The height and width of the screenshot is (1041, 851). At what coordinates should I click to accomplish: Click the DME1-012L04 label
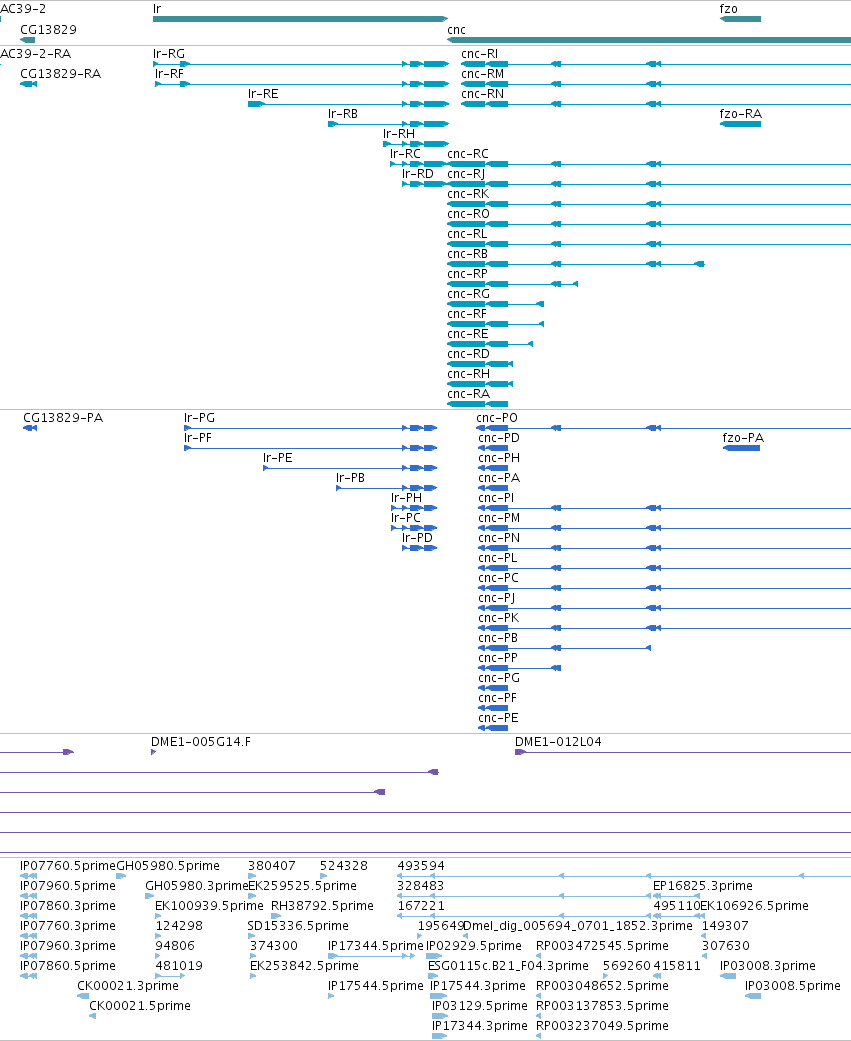[x=558, y=742]
